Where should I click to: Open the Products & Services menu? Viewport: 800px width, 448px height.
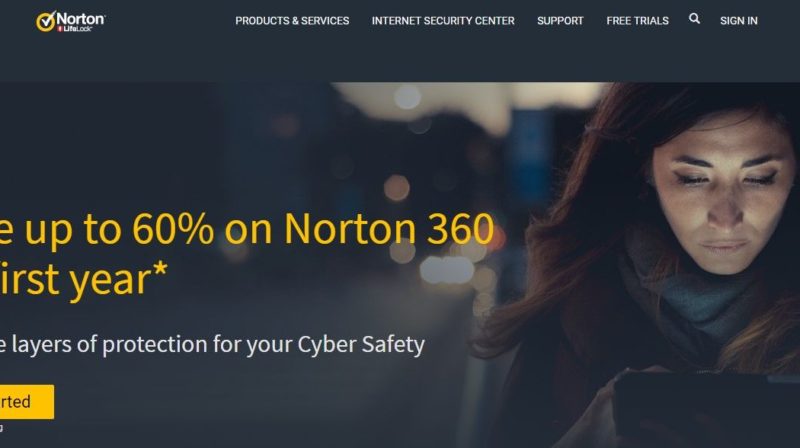pyautogui.click(x=292, y=21)
